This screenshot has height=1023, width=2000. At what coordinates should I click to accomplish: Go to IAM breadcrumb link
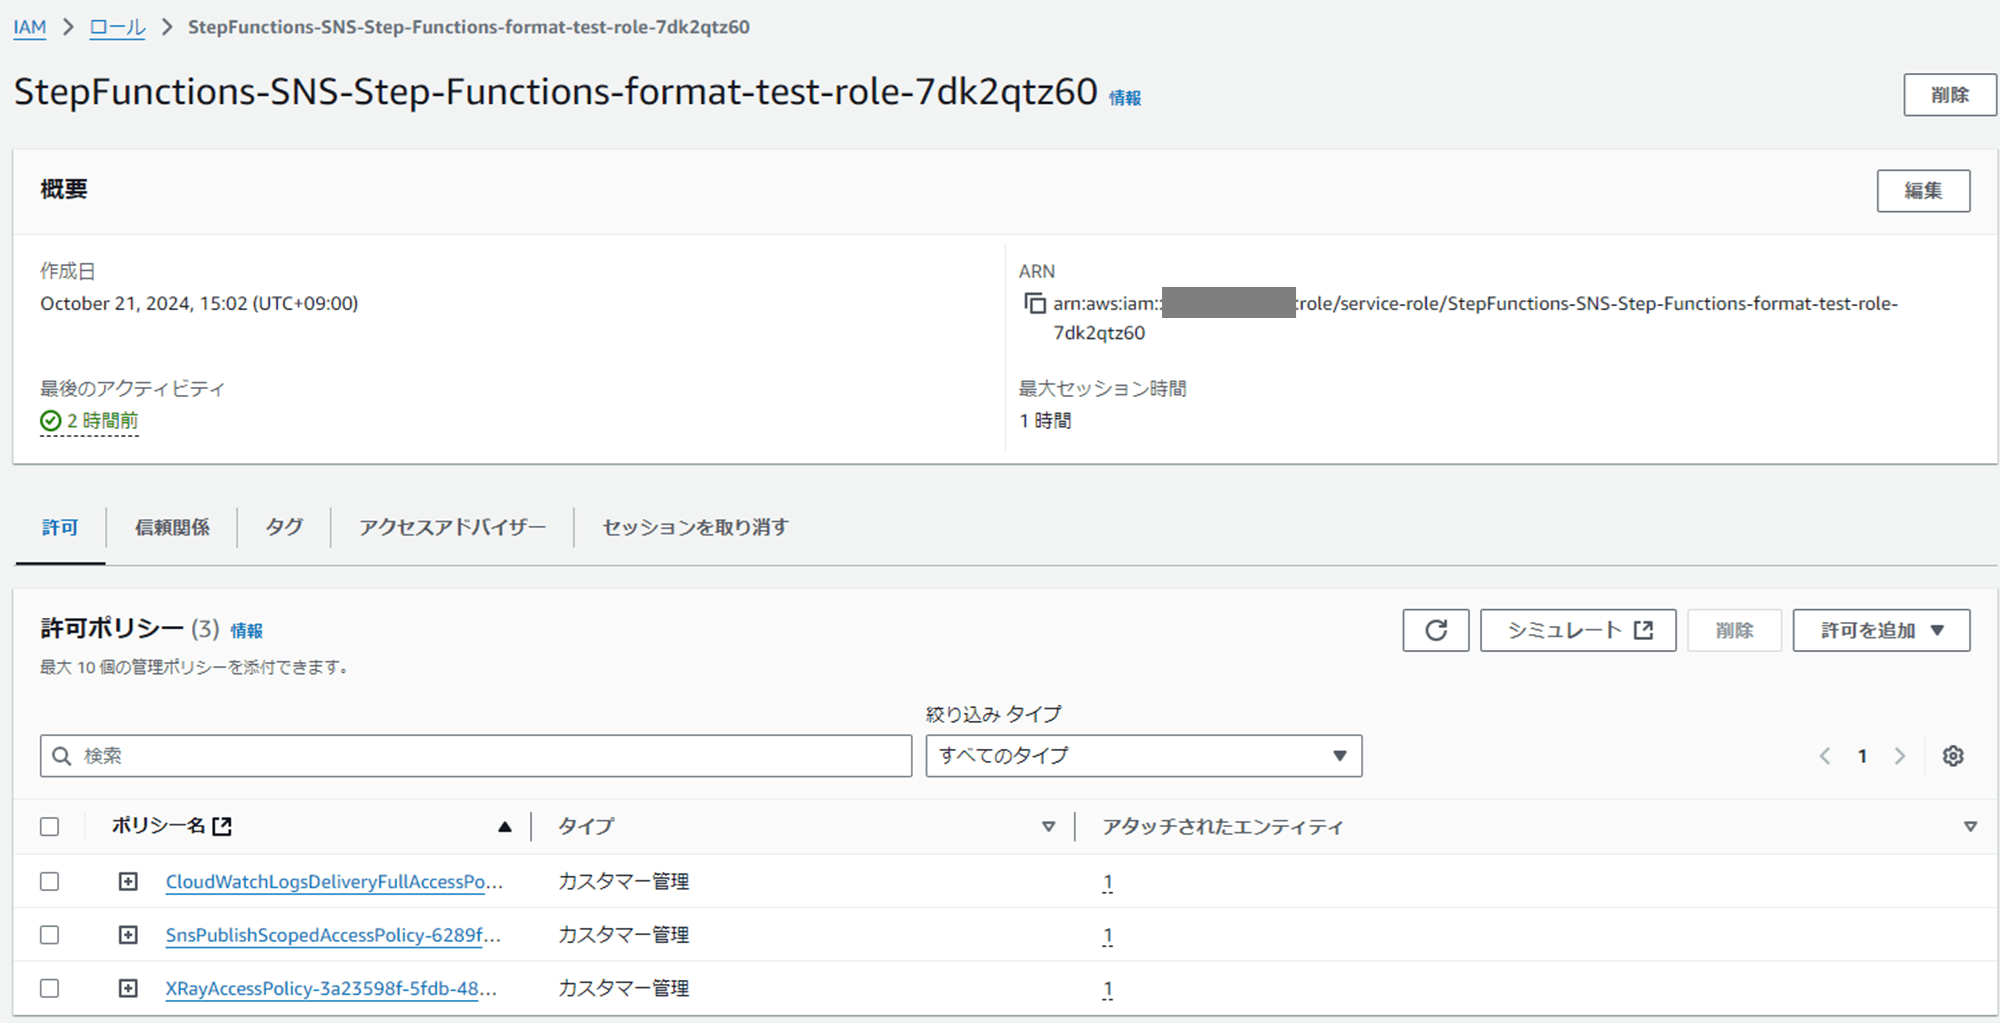[x=30, y=27]
